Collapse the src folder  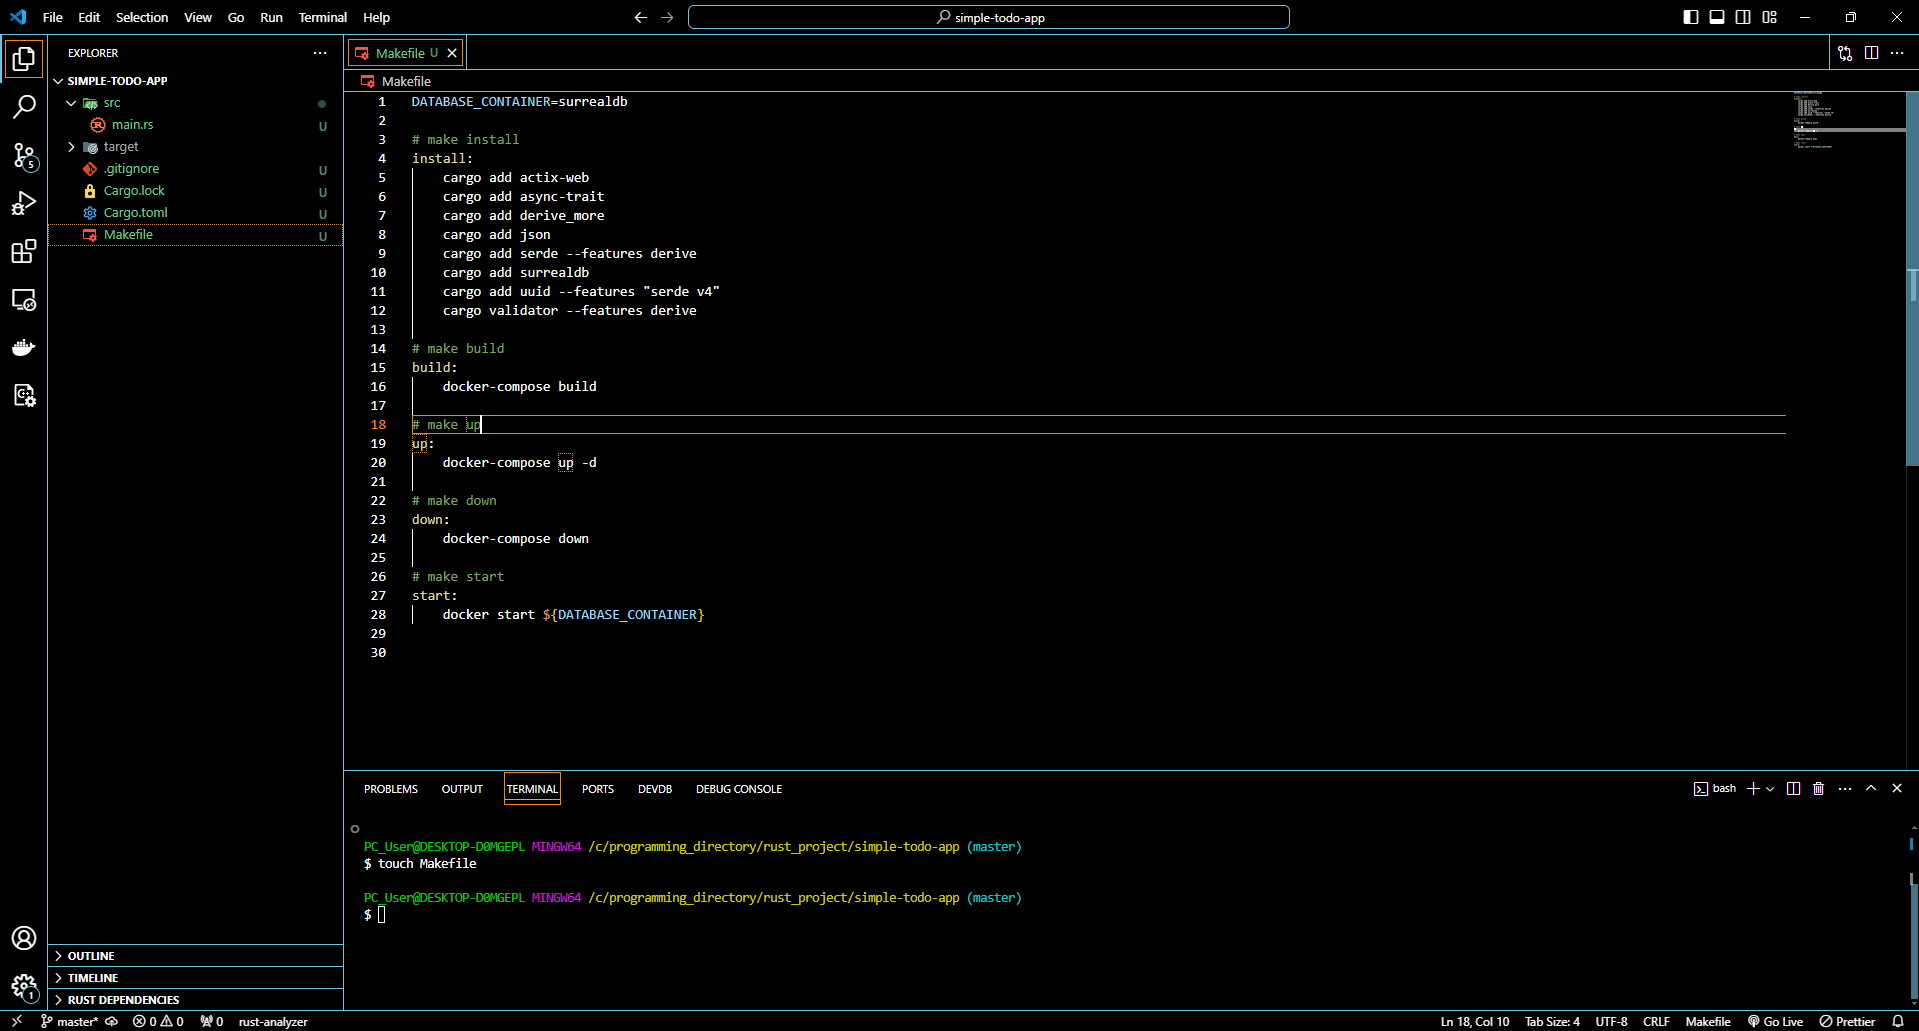(71, 102)
